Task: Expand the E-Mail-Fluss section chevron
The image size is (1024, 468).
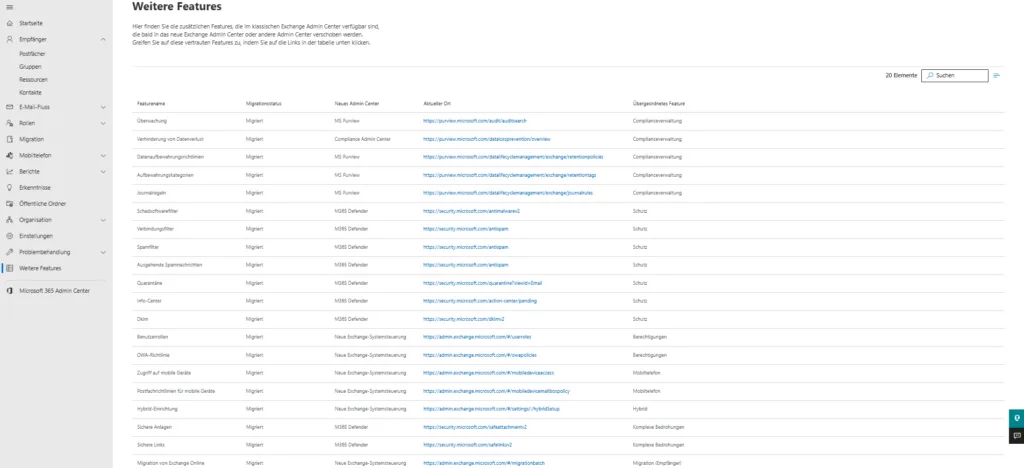Action: [104, 107]
